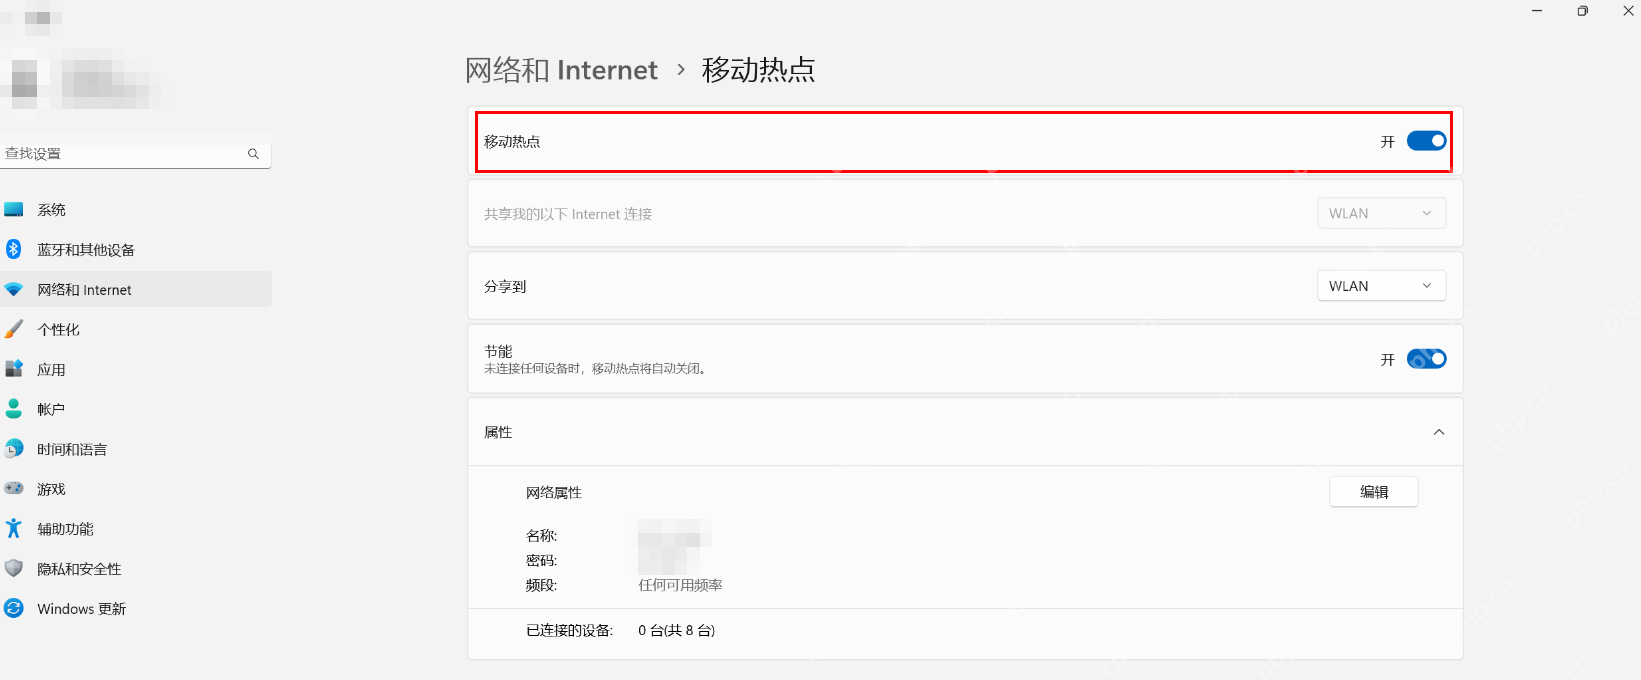Open 应用 settings category
The width and height of the screenshot is (1641, 680).
pos(136,369)
